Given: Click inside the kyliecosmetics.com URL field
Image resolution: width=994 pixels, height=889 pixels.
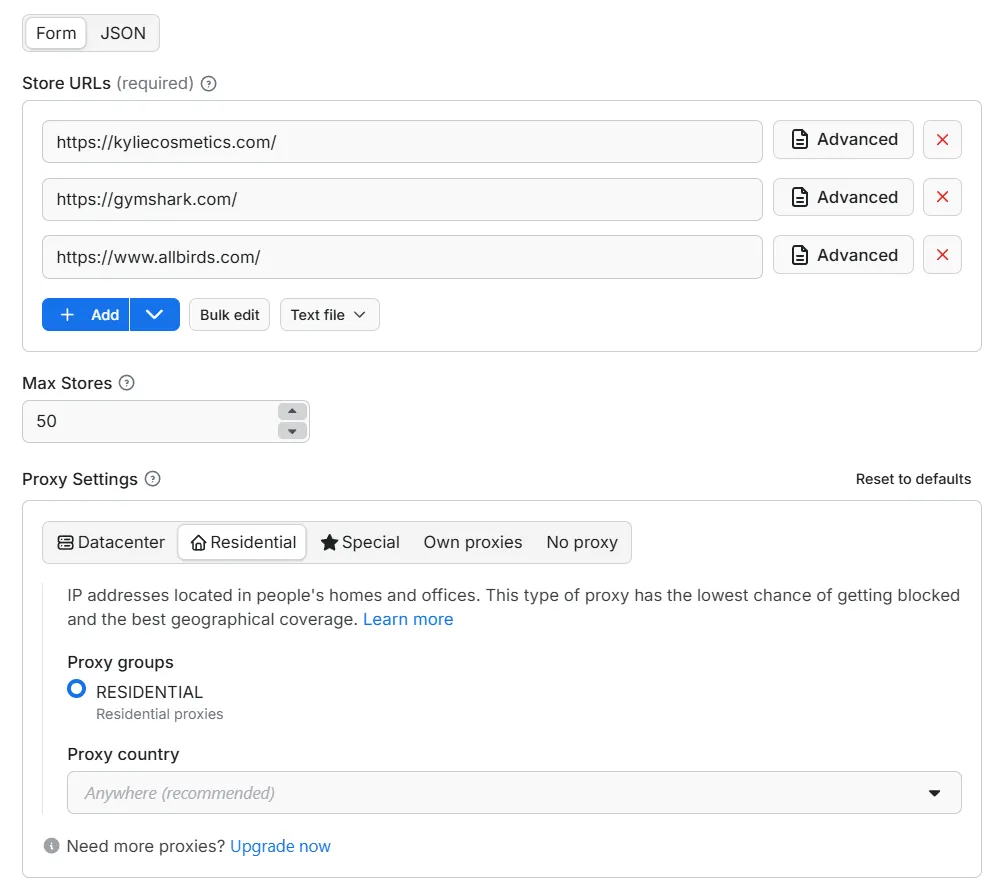Looking at the screenshot, I should pyautogui.click(x=400, y=139).
